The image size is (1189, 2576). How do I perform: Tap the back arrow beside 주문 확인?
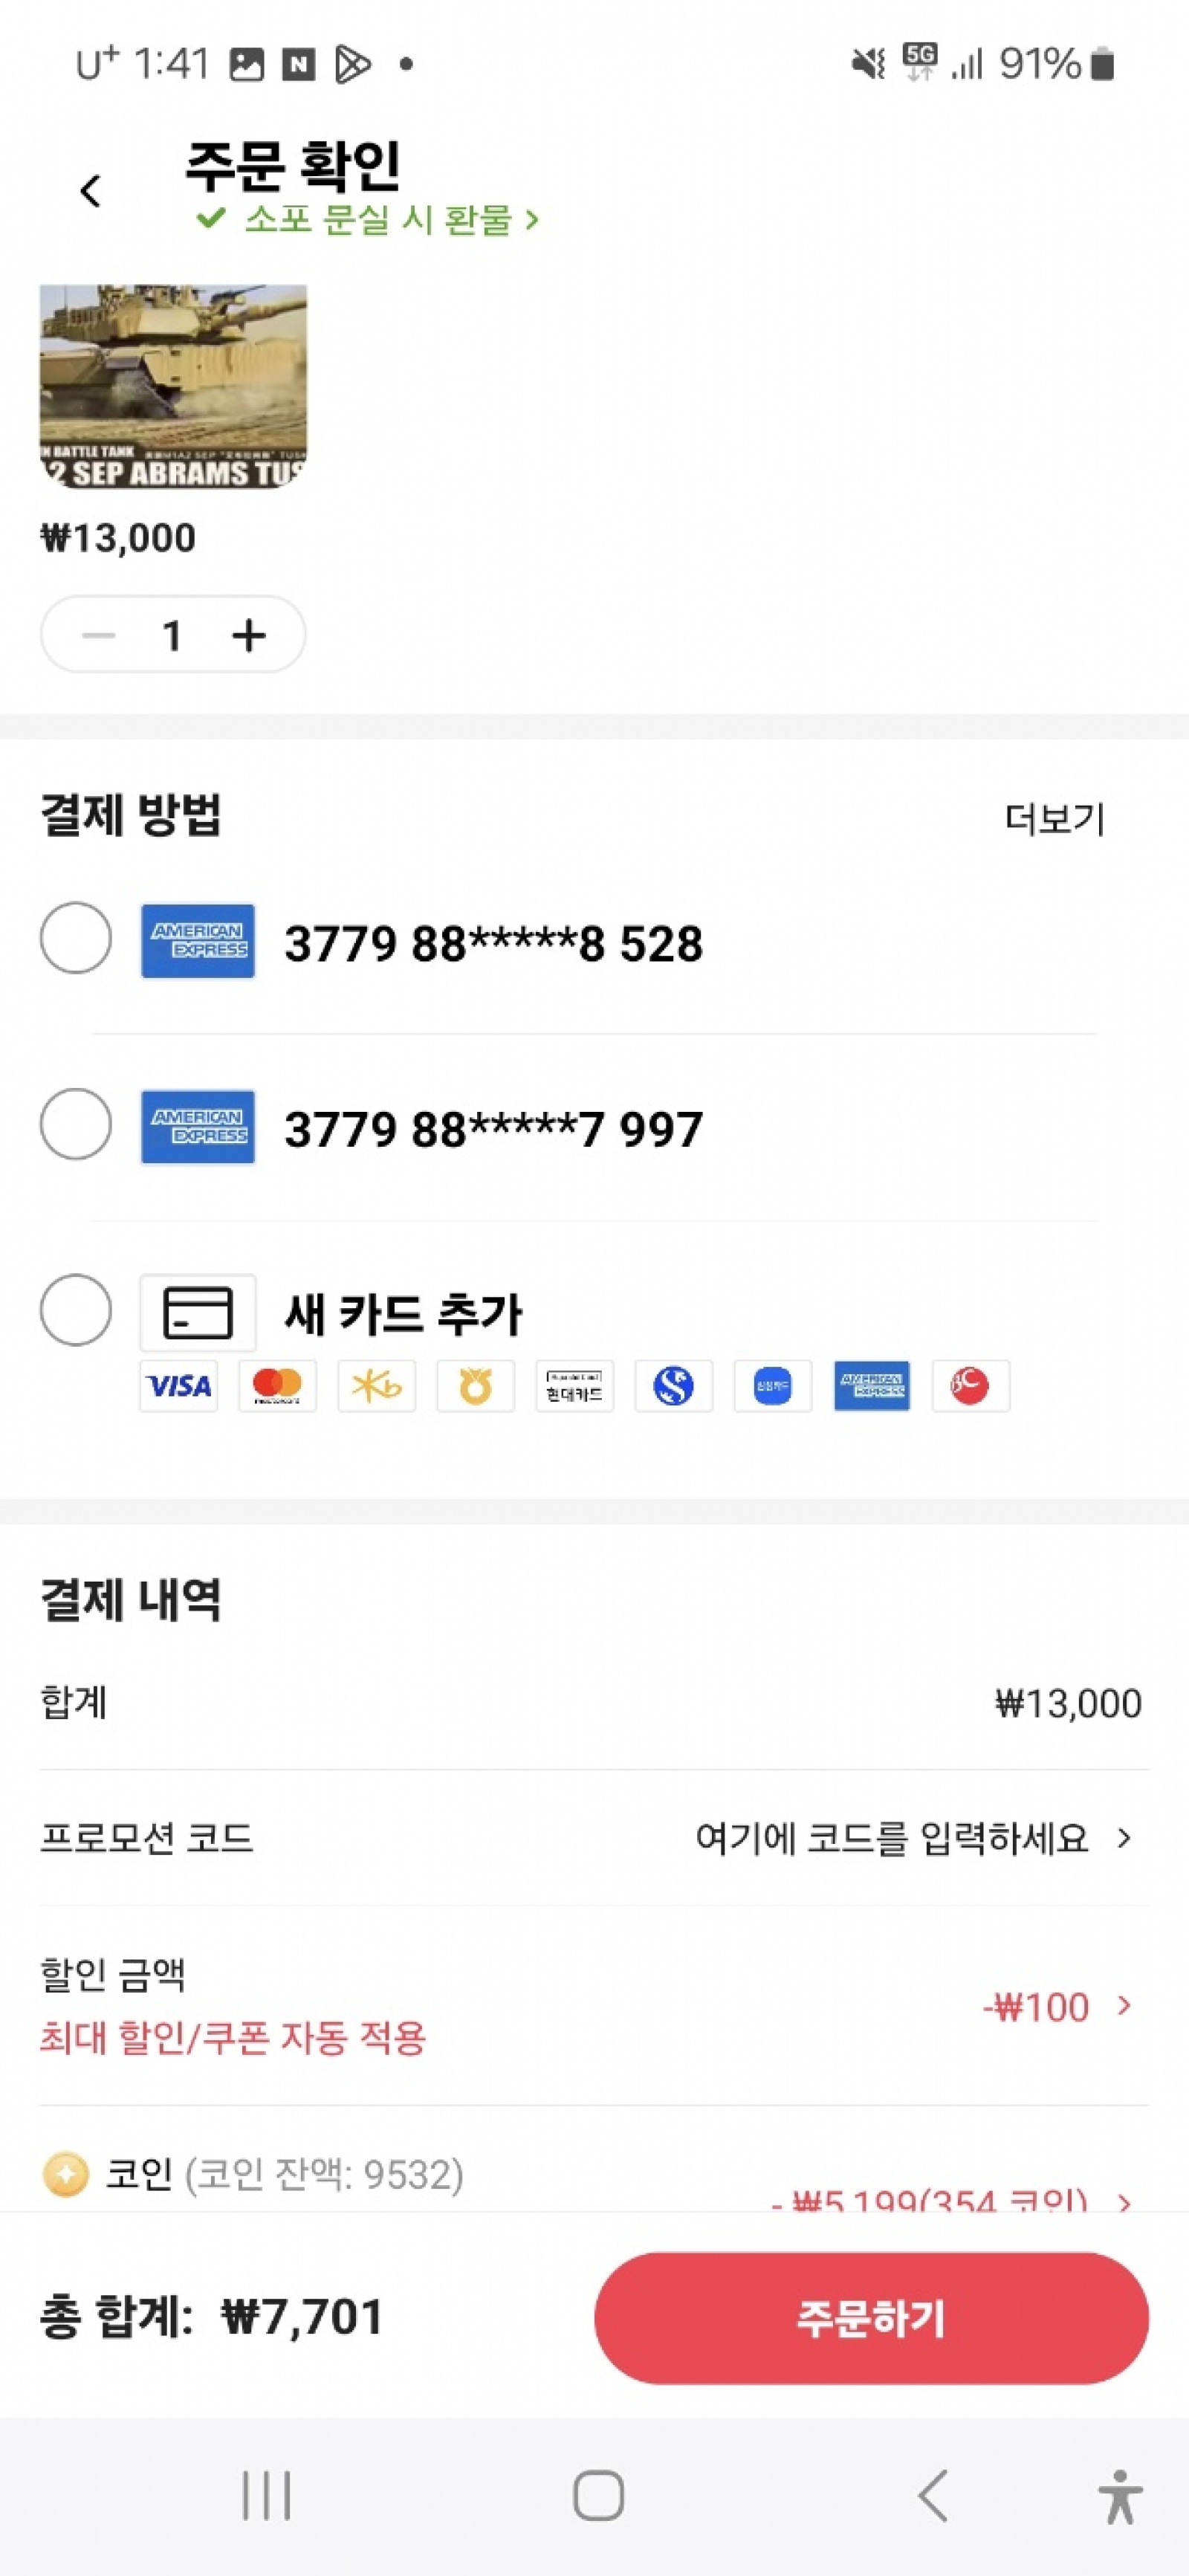91,190
